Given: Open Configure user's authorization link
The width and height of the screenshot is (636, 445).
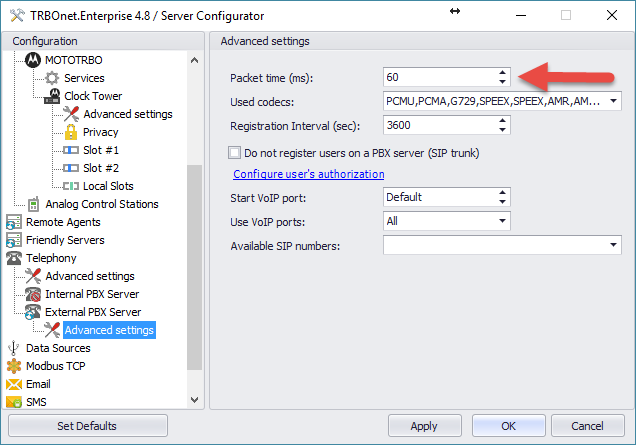Looking at the screenshot, I should 309,174.
